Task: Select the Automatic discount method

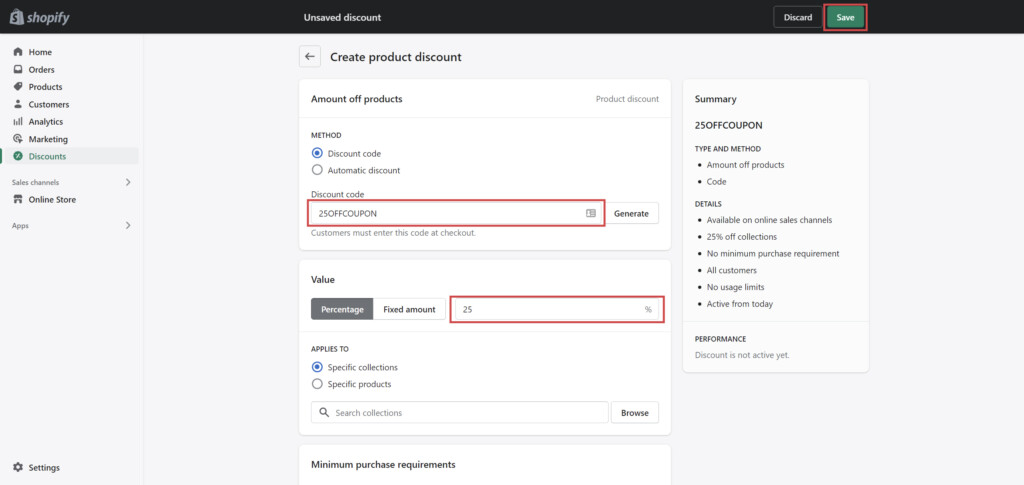Action: 317,170
